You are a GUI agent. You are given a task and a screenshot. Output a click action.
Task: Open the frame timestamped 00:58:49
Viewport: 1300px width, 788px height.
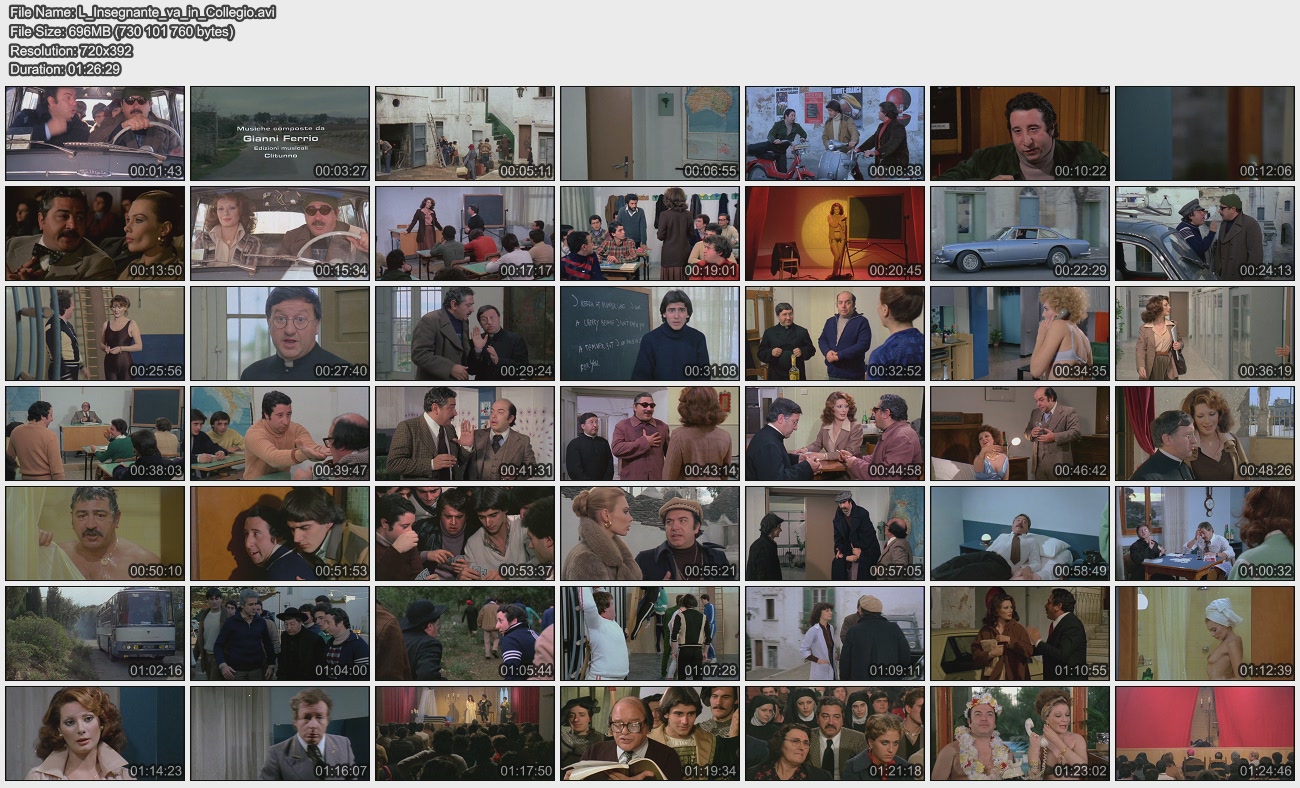click(x=1020, y=533)
